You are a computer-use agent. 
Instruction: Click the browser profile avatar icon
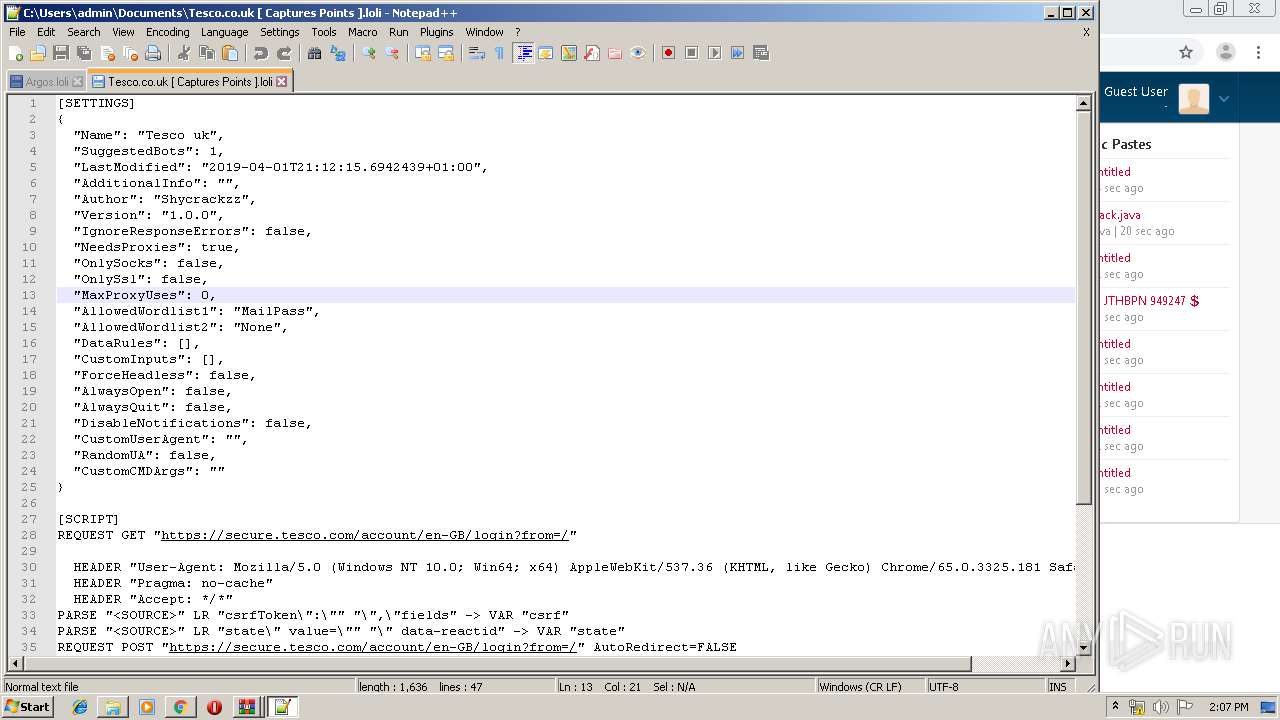1226,53
